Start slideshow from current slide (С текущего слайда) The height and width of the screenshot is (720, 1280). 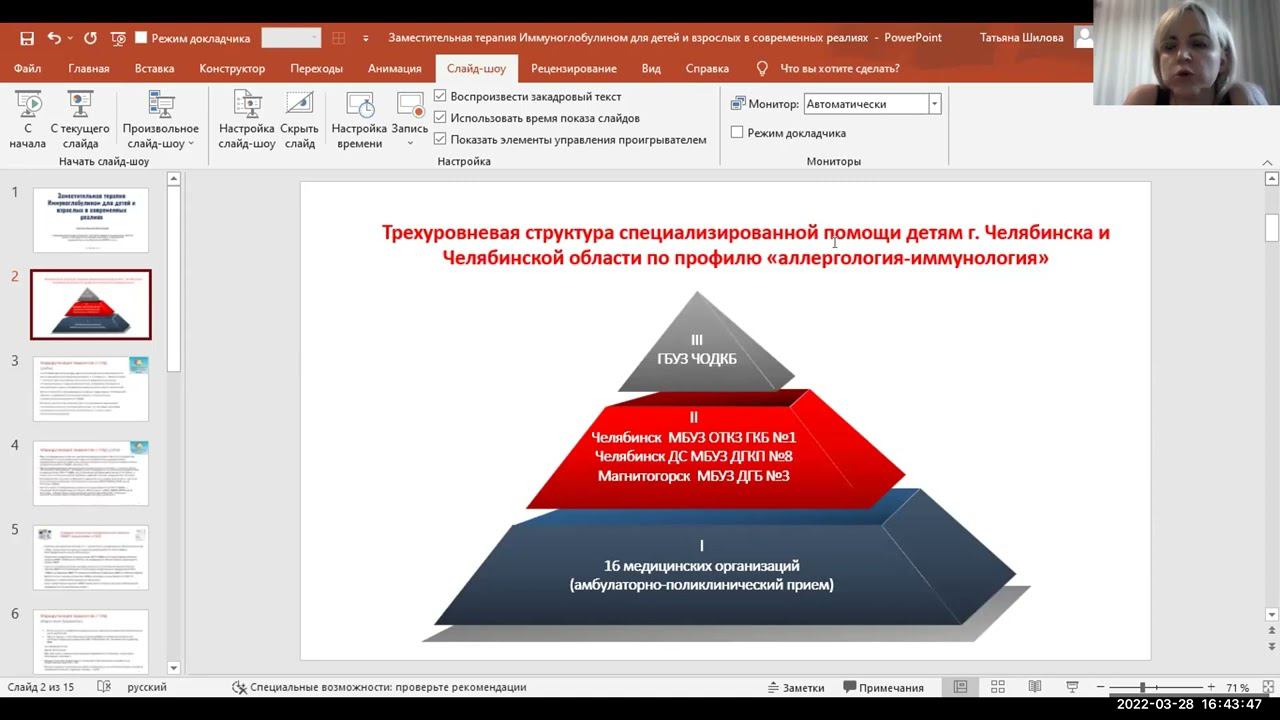[80, 119]
